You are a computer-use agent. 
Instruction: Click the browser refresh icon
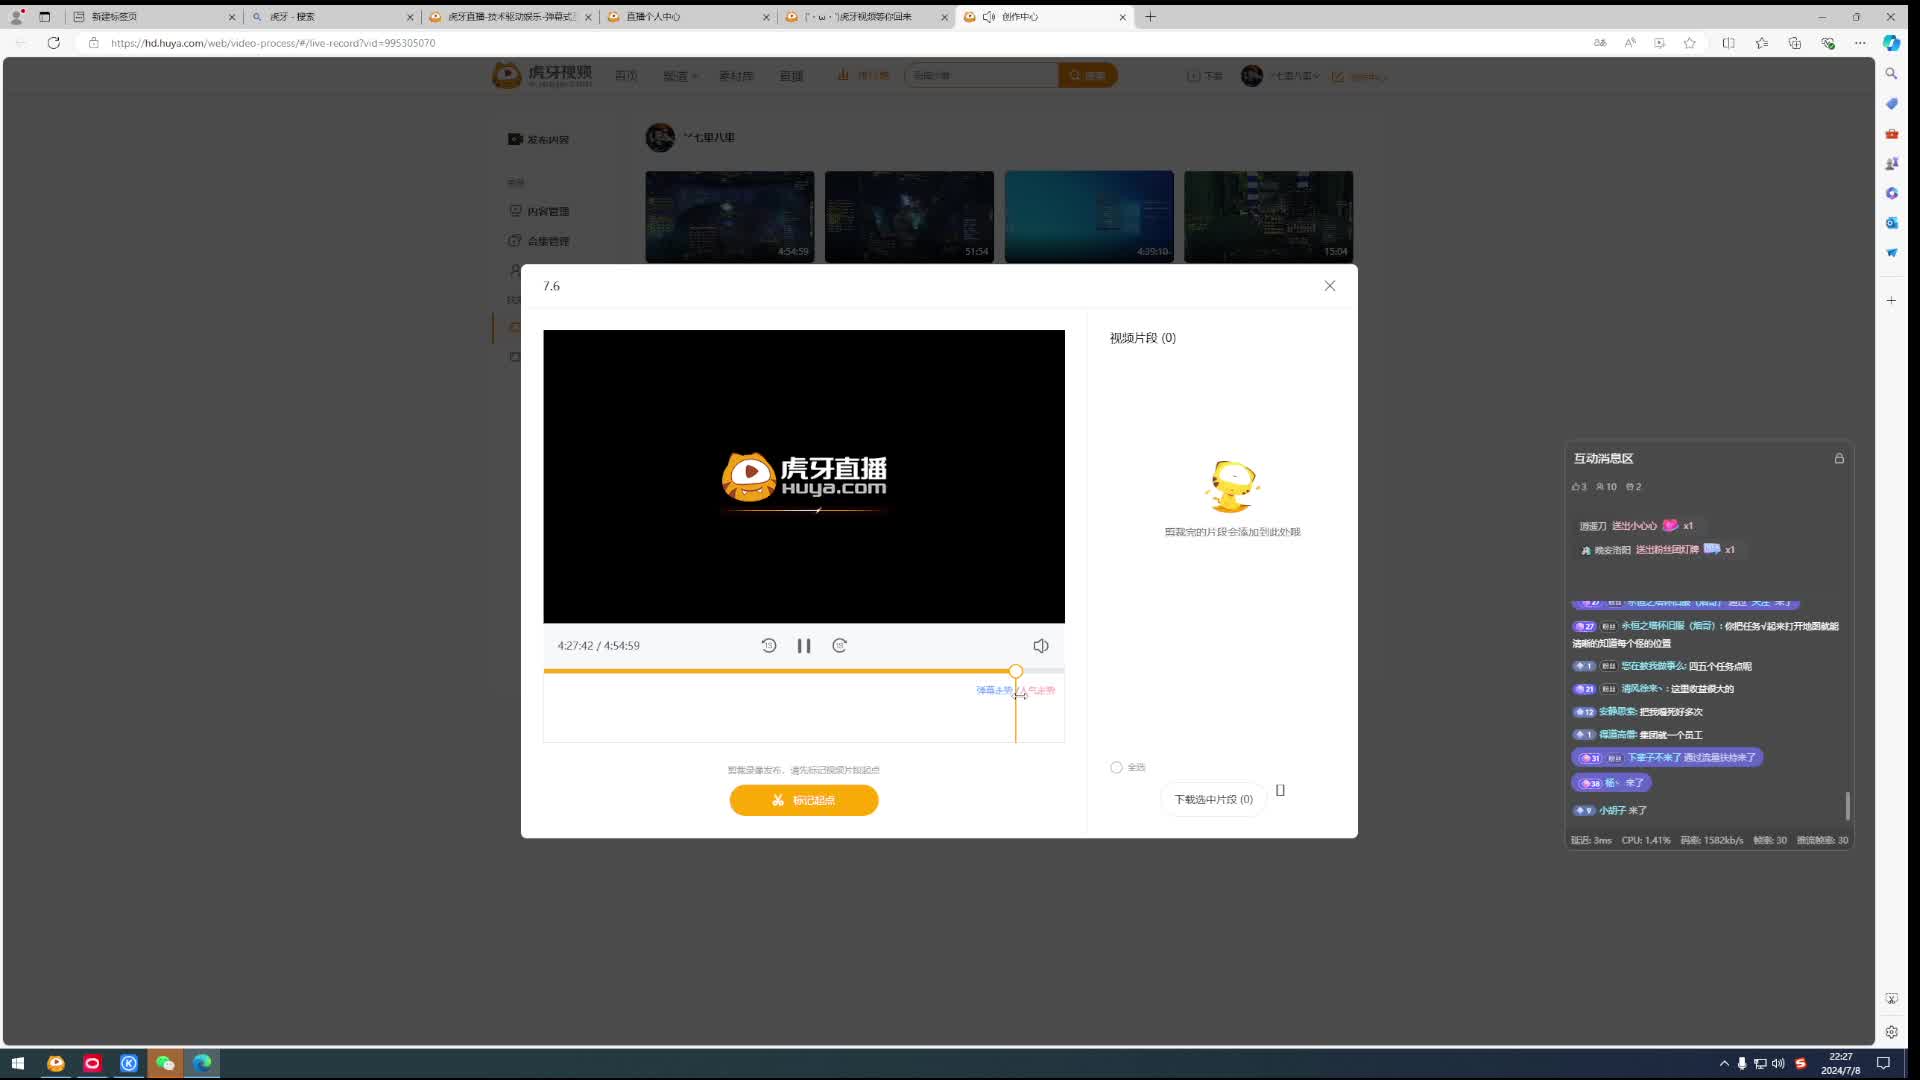click(54, 43)
